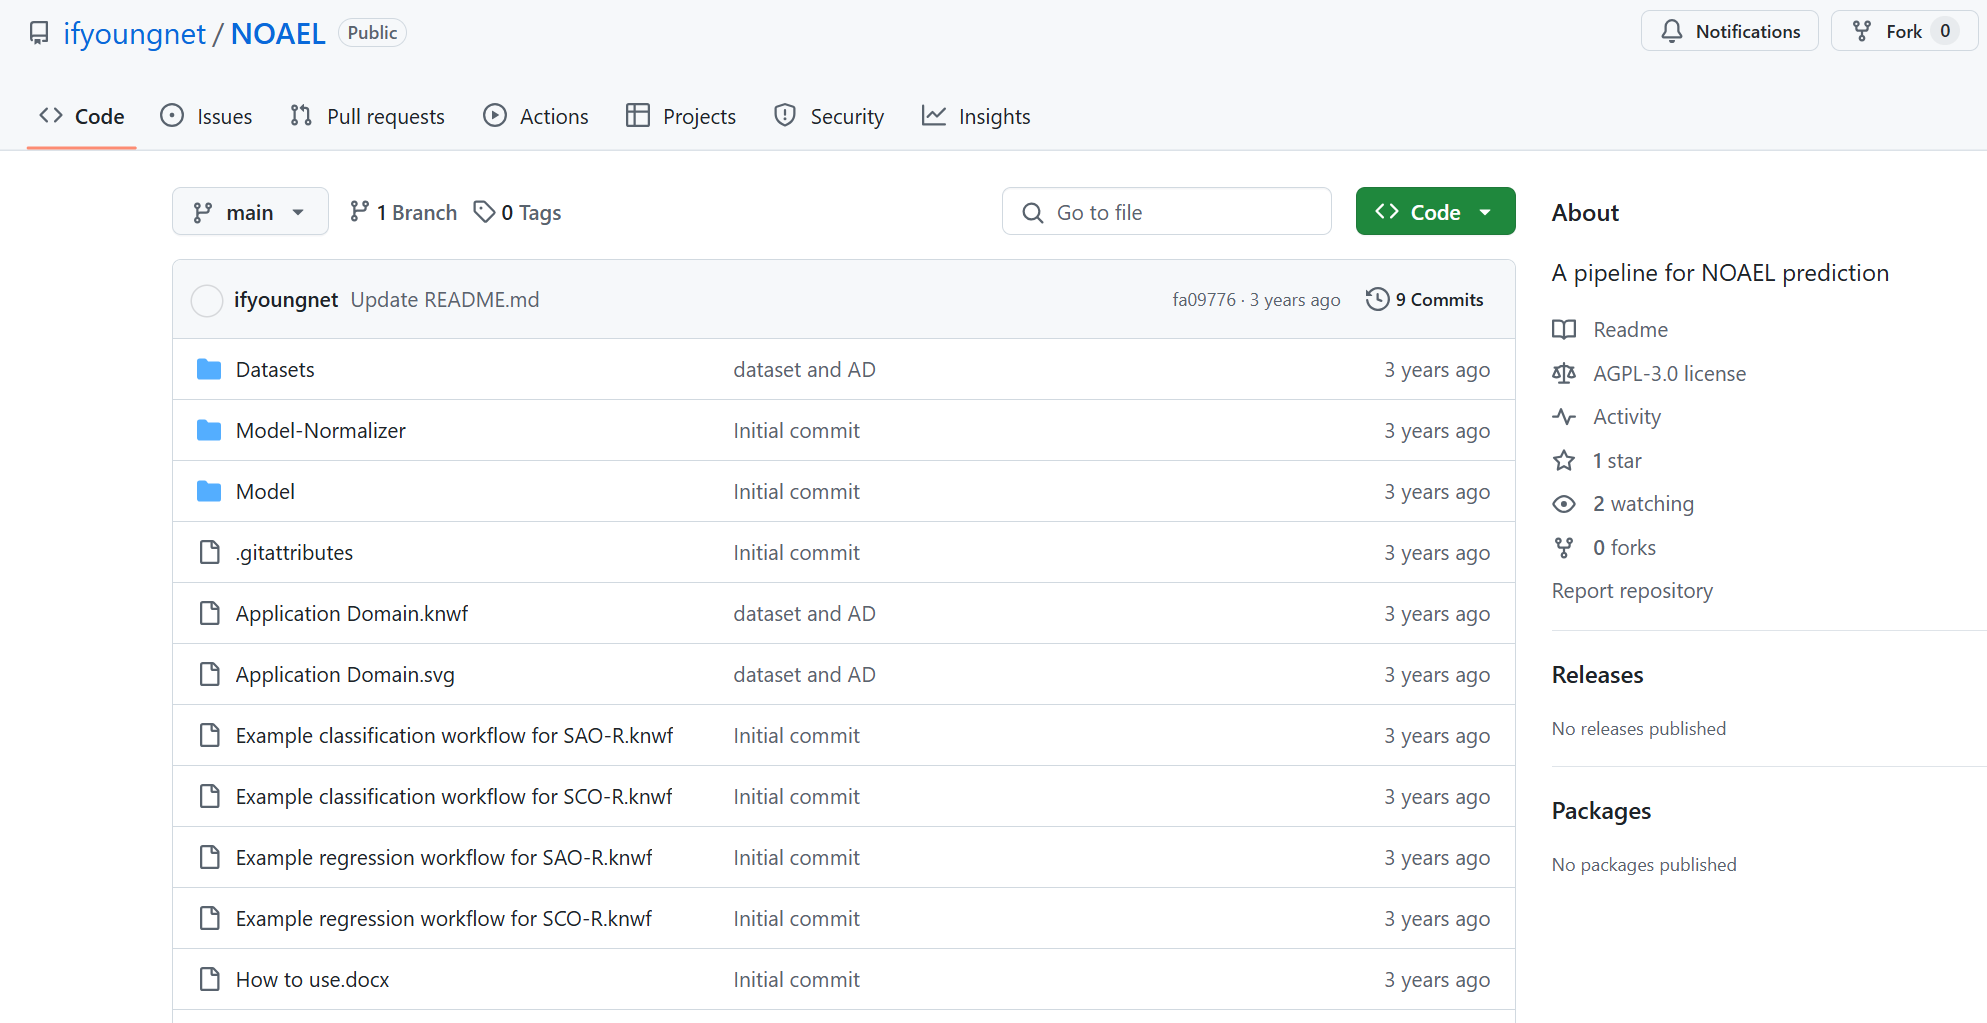Open the ifyoungnet owner link
This screenshot has height=1023, width=1987.
(134, 33)
